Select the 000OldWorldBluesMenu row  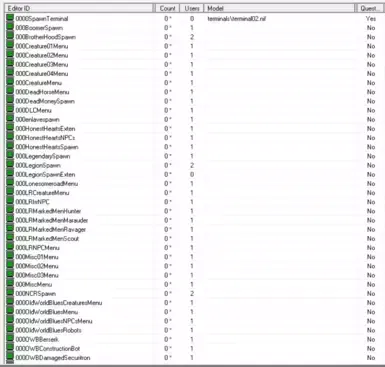click(x=47, y=312)
